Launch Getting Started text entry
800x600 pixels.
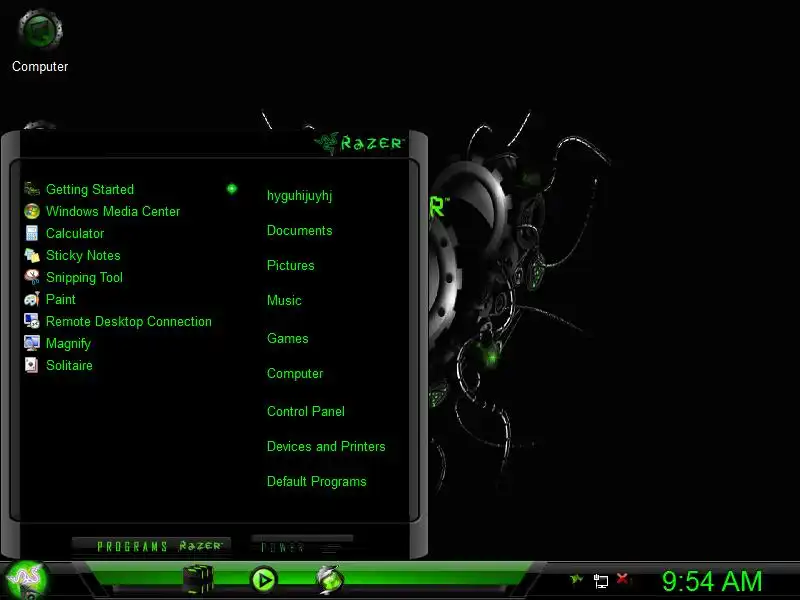tap(90, 189)
